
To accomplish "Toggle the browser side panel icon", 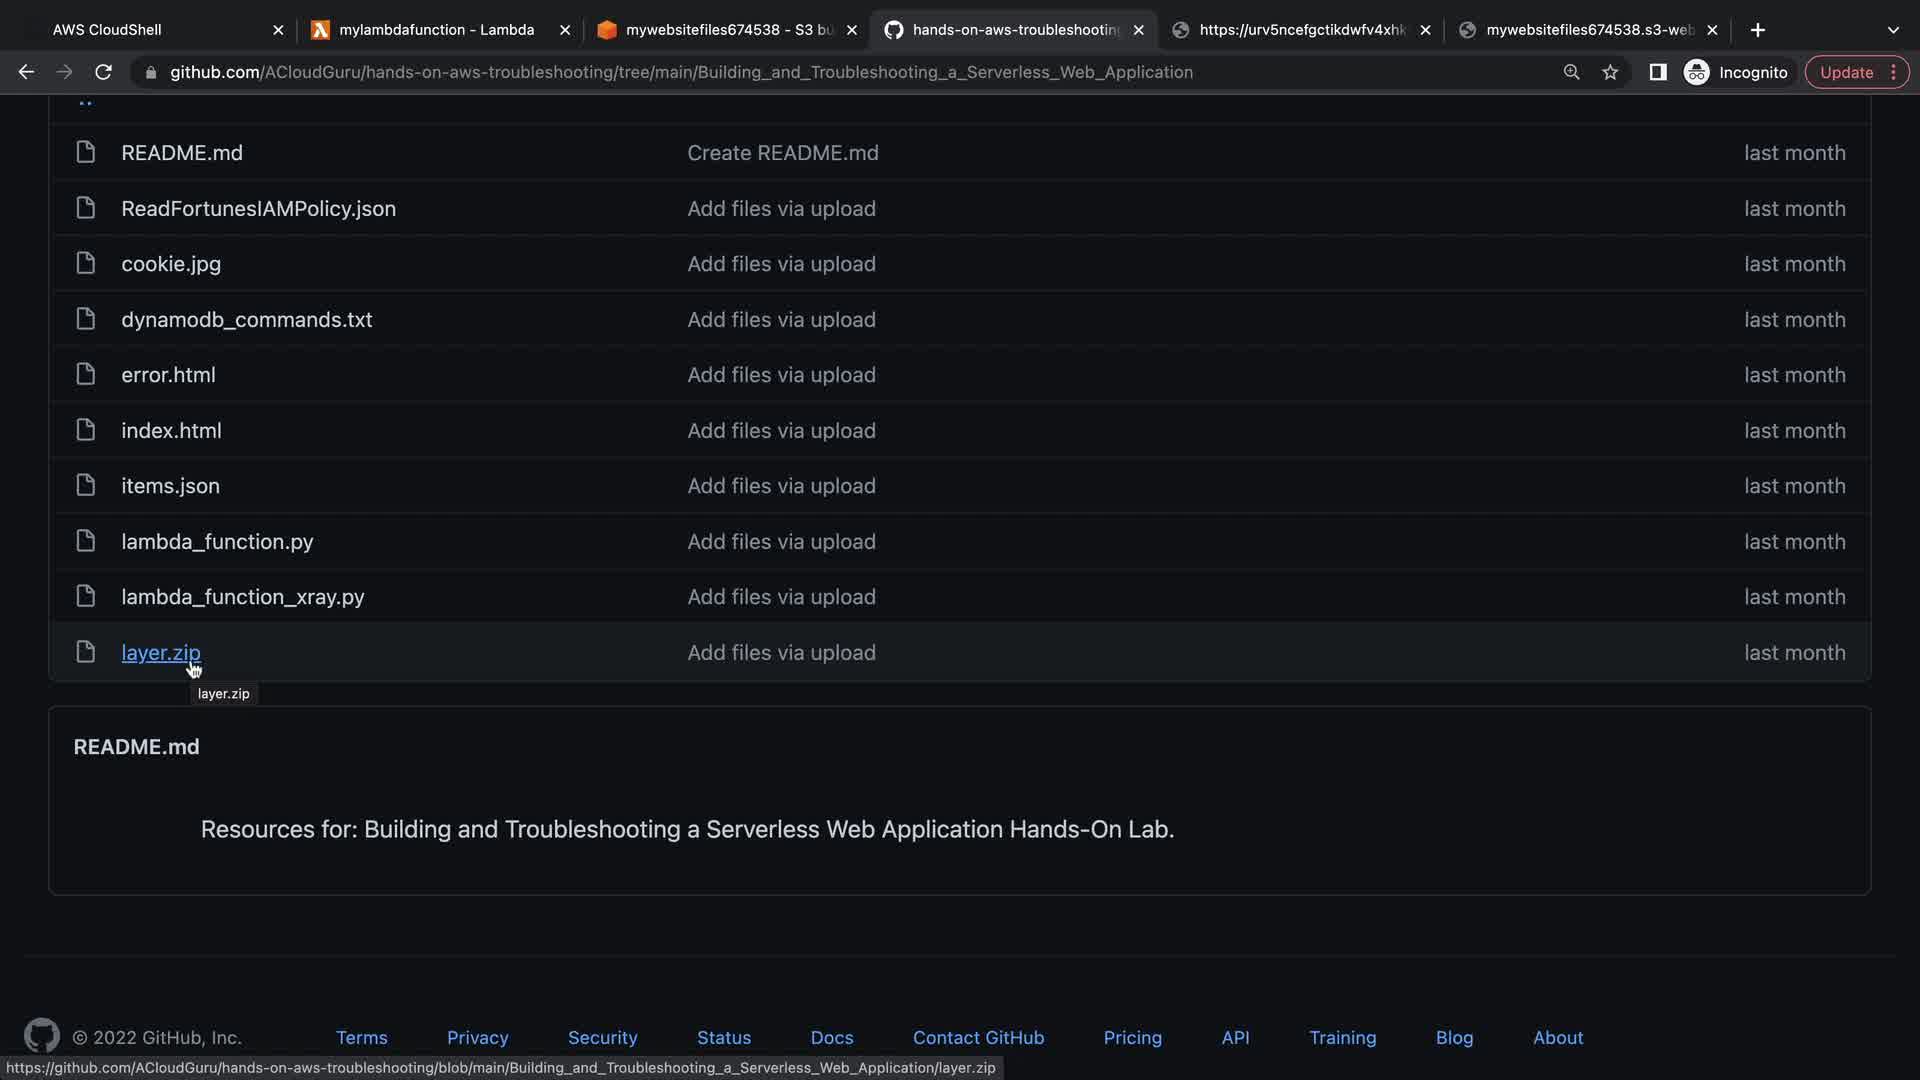I will [x=1657, y=72].
